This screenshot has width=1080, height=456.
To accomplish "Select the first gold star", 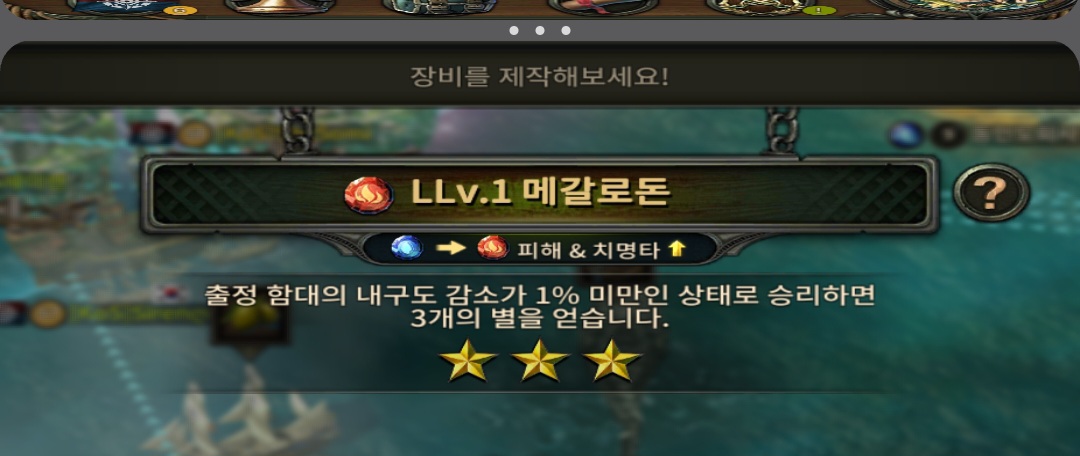I will click(468, 360).
